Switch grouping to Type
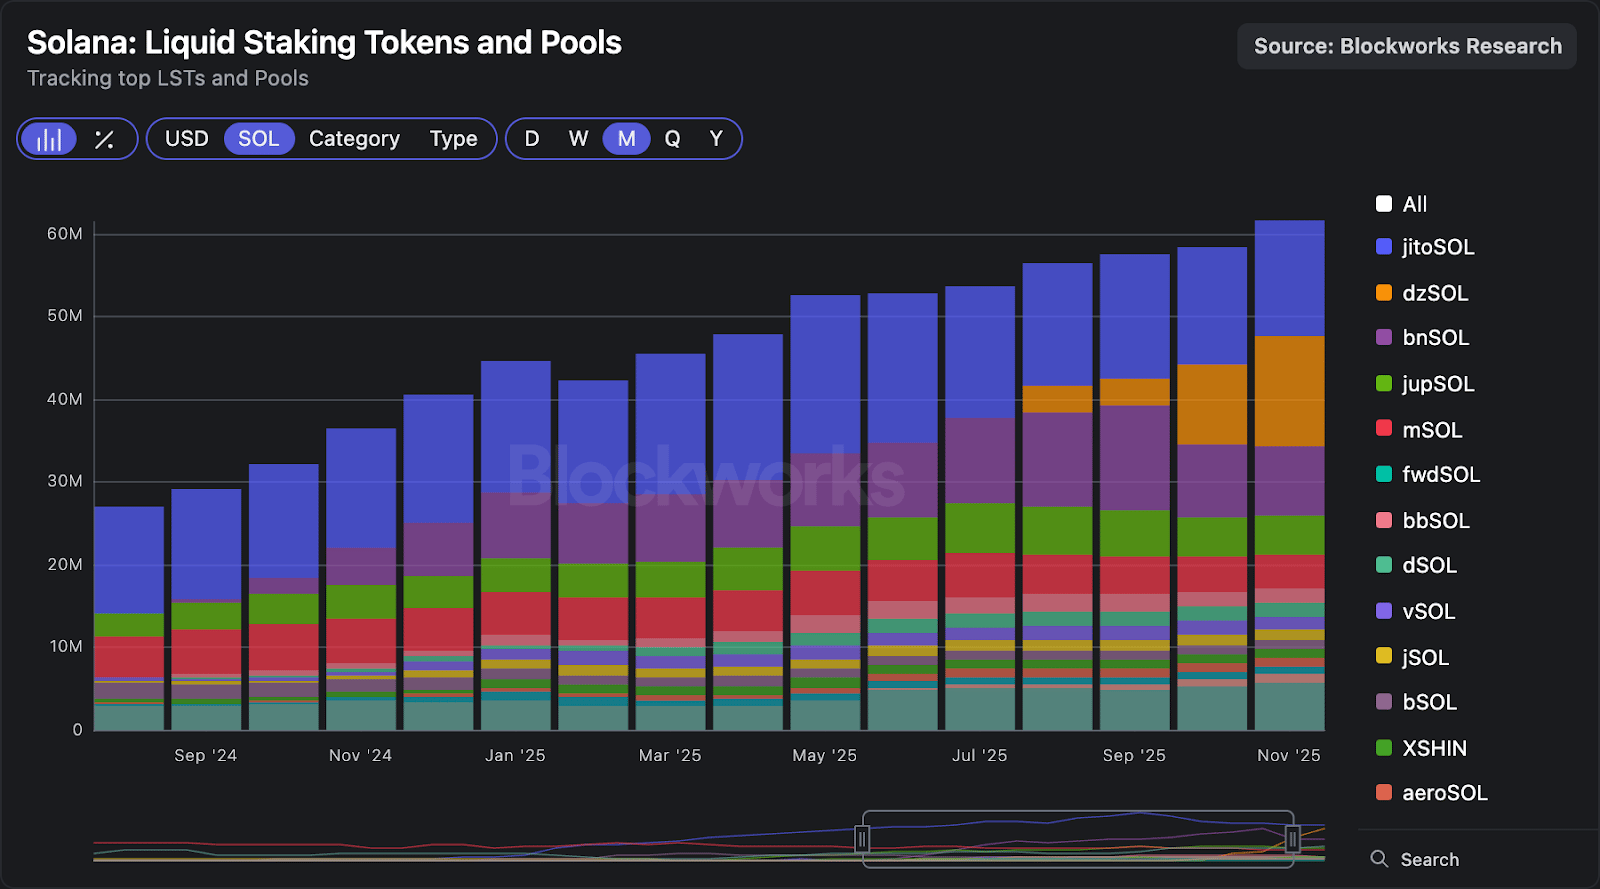The height and width of the screenshot is (889, 1600). pos(453,139)
